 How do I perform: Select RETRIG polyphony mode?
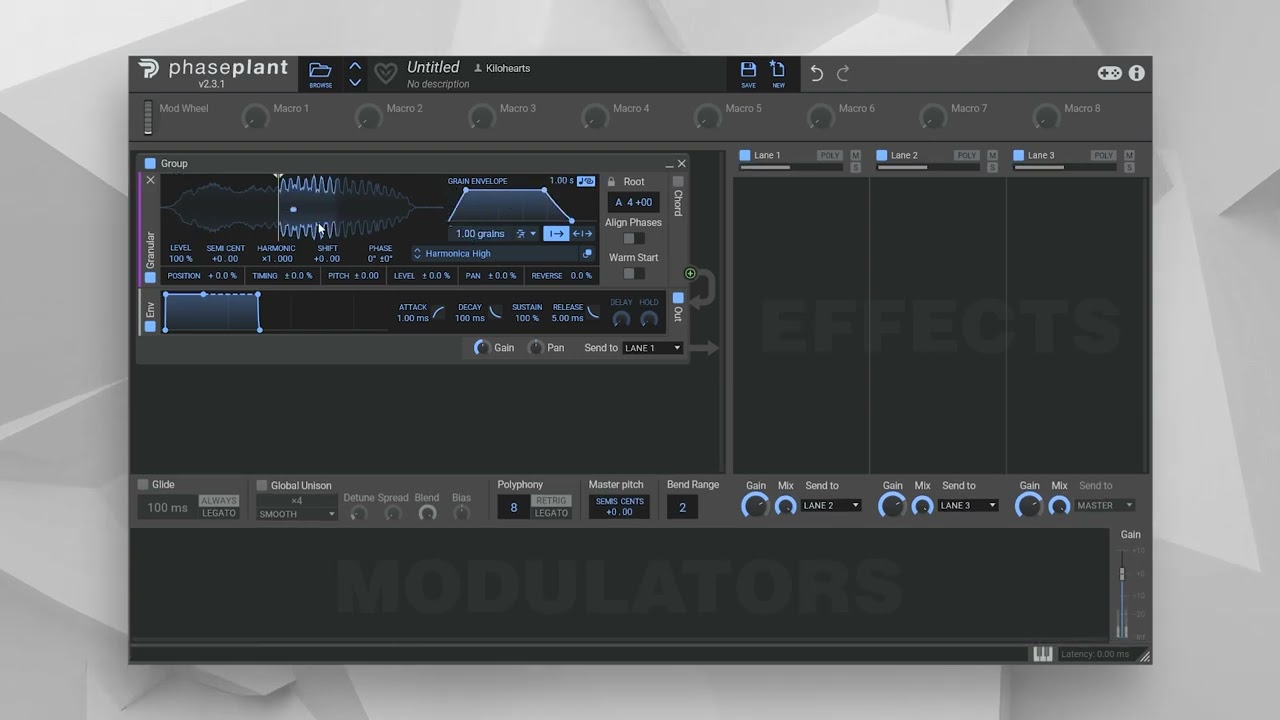pyautogui.click(x=551, y=501)
